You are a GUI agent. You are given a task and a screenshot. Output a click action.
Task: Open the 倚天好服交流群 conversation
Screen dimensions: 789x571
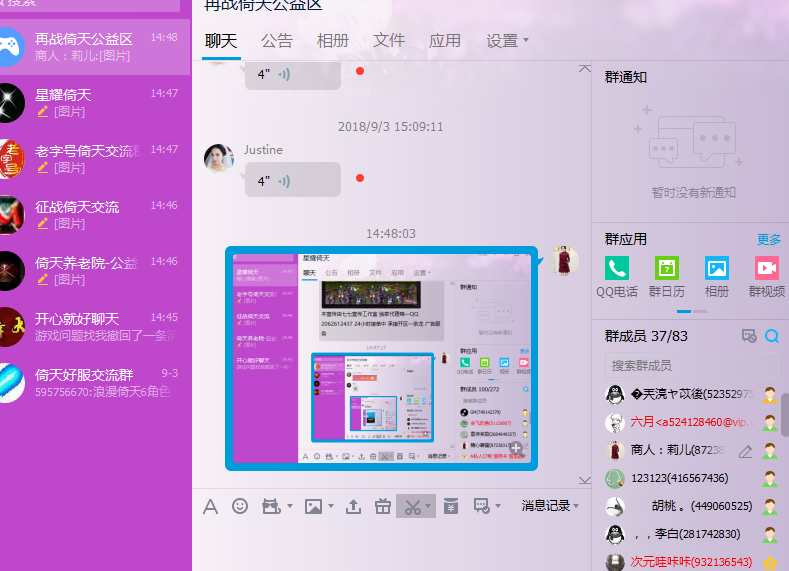pyautogui.click(x=95, y=383)
